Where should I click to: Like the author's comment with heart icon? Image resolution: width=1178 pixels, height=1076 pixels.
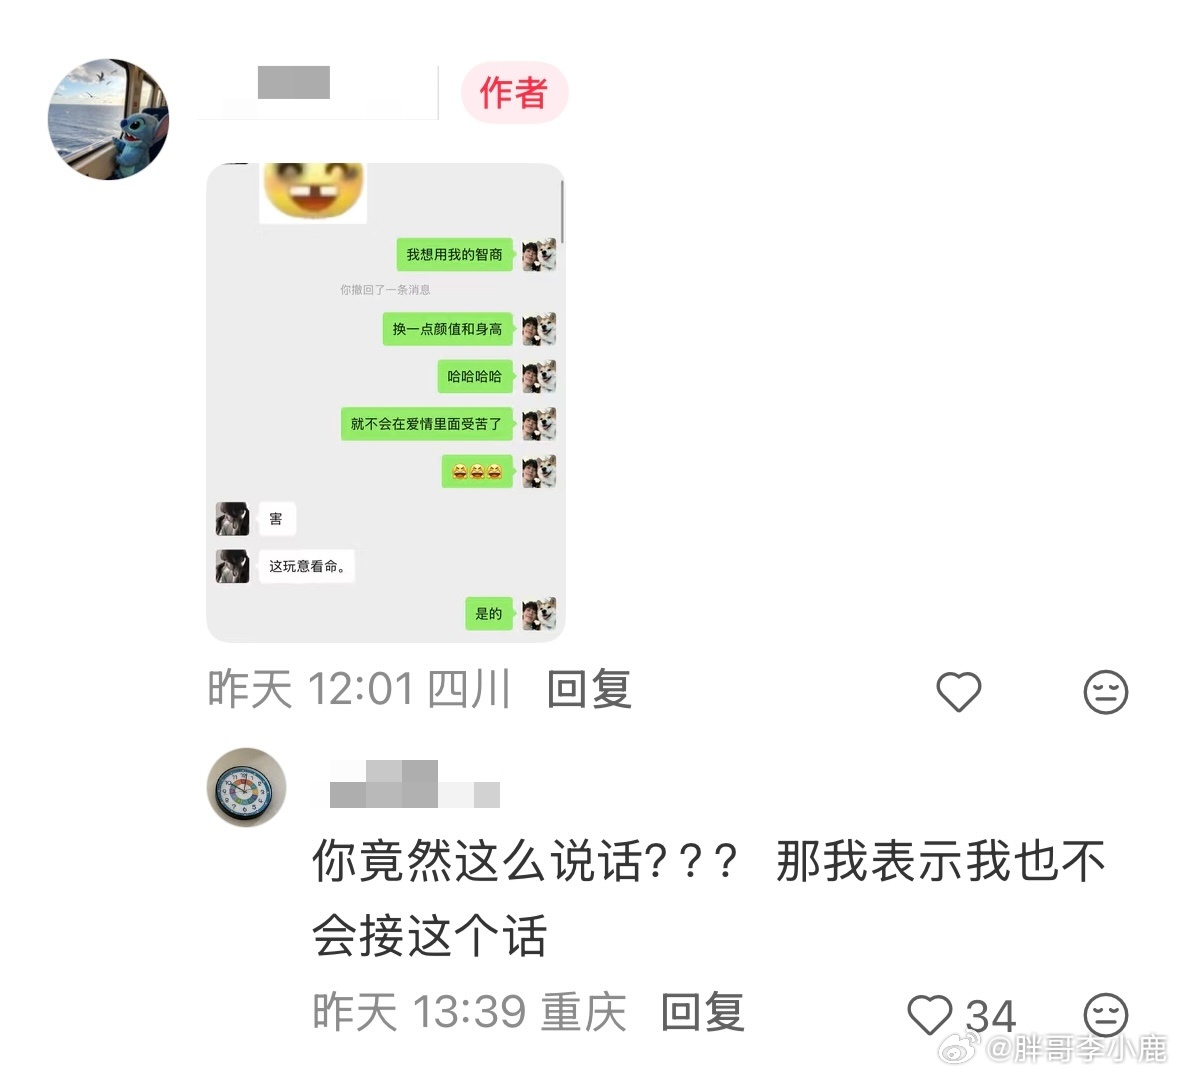click(959, 691)
